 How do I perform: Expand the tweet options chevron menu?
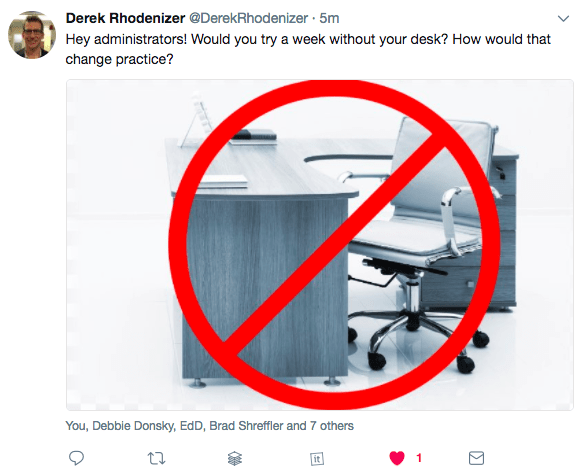pyautogui.click(x=564, y=19)
